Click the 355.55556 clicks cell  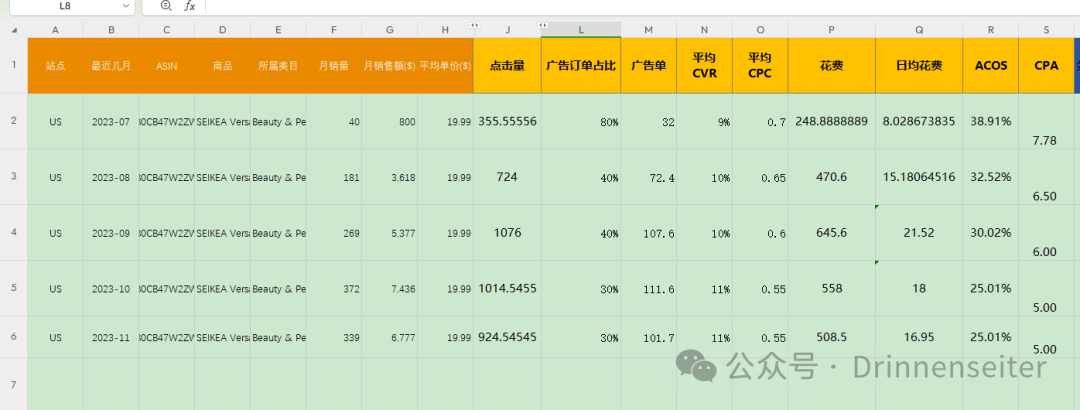pyautogui.click(x=508, y=121)
